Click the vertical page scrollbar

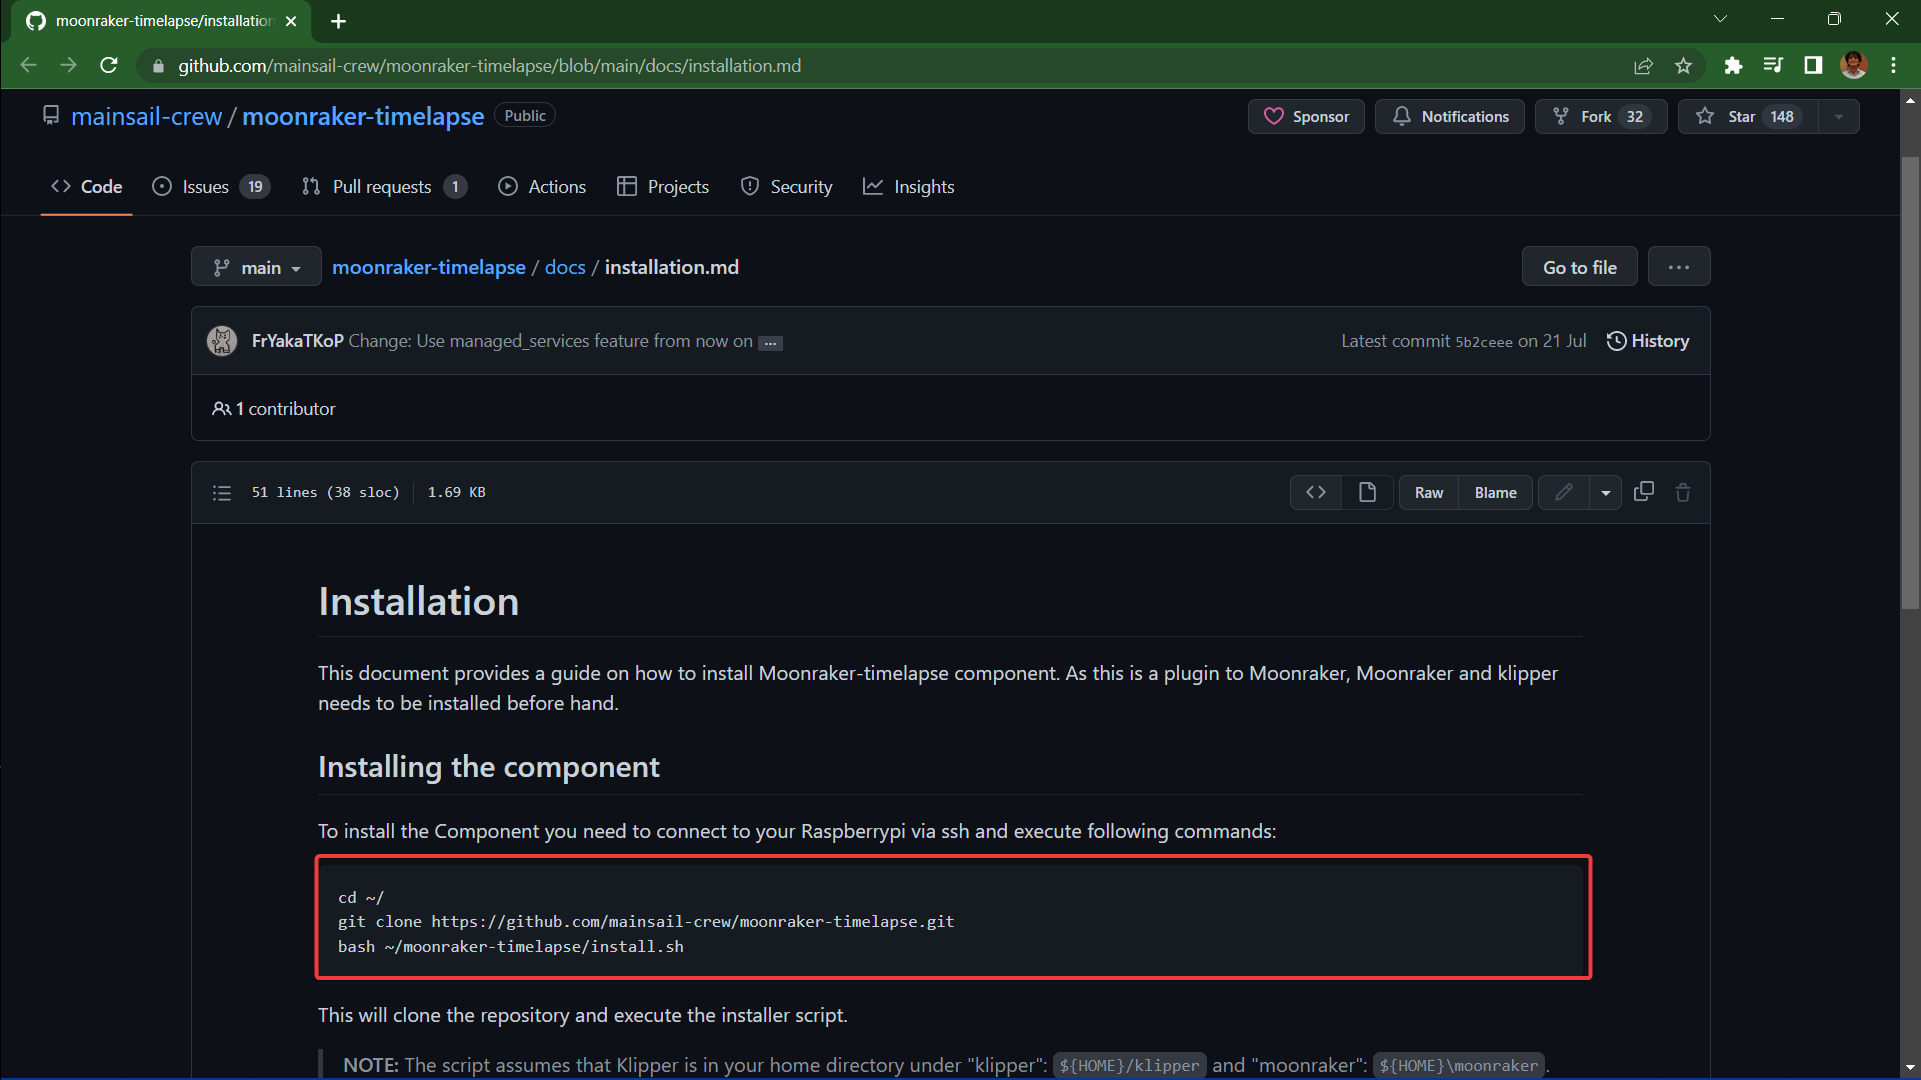(1910, 382)
